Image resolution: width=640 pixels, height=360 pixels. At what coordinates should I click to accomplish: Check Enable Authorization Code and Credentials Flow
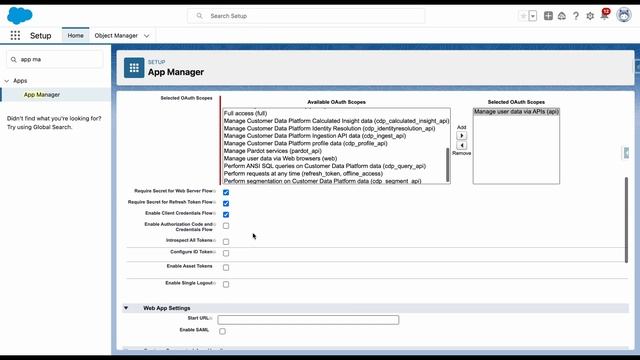(226, 226)
